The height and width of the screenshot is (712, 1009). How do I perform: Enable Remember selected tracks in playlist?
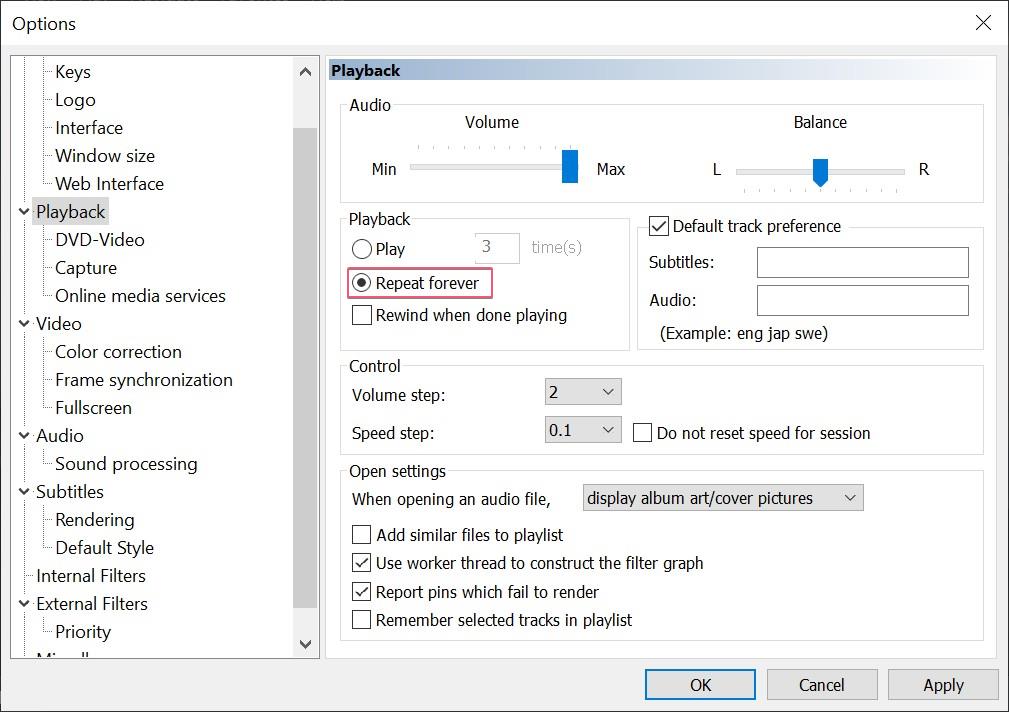pyautogui.click(x=361, y=620)
